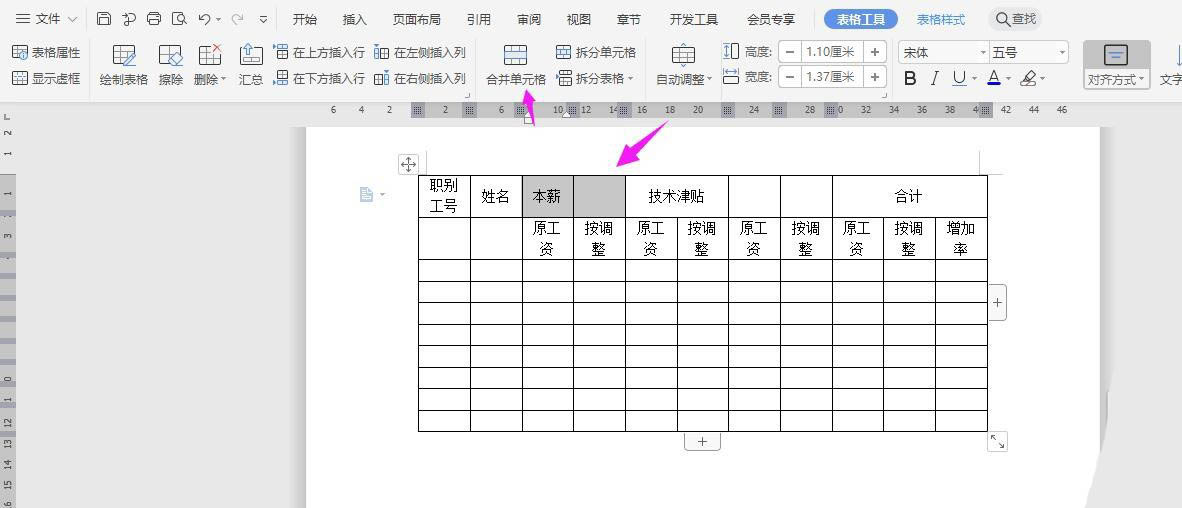Increase row height with plus button
The image size is (1182, 508).
click(x=874, y=52)
